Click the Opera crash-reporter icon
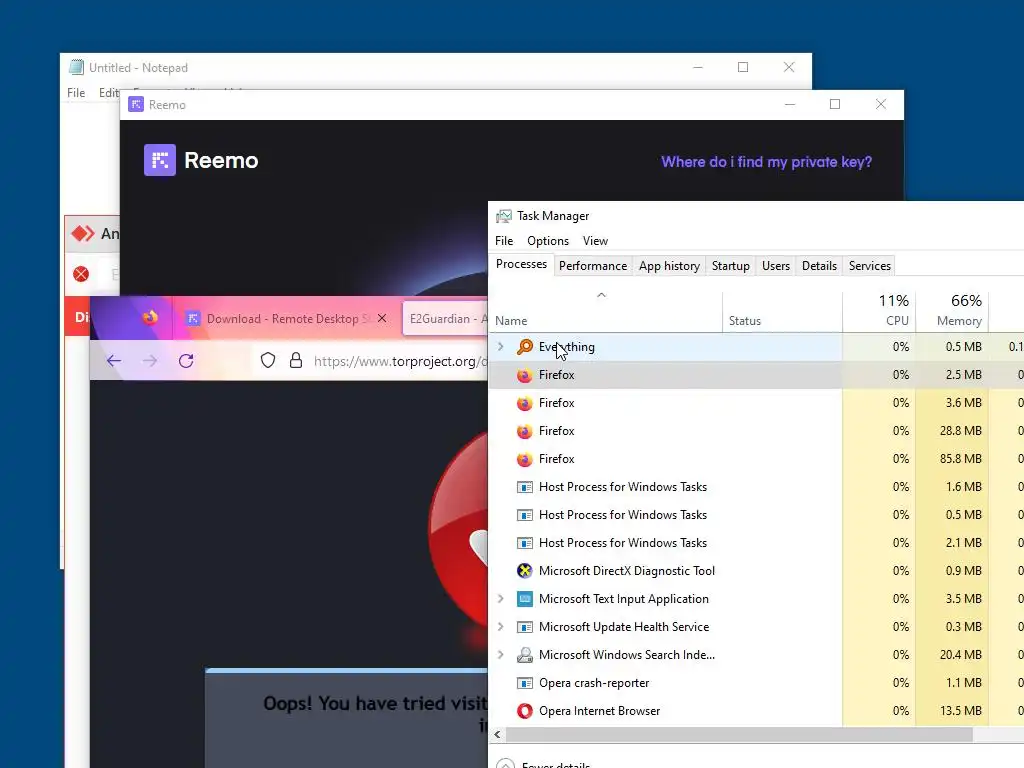The image size is (1024, 768). (x=524, y=683)
